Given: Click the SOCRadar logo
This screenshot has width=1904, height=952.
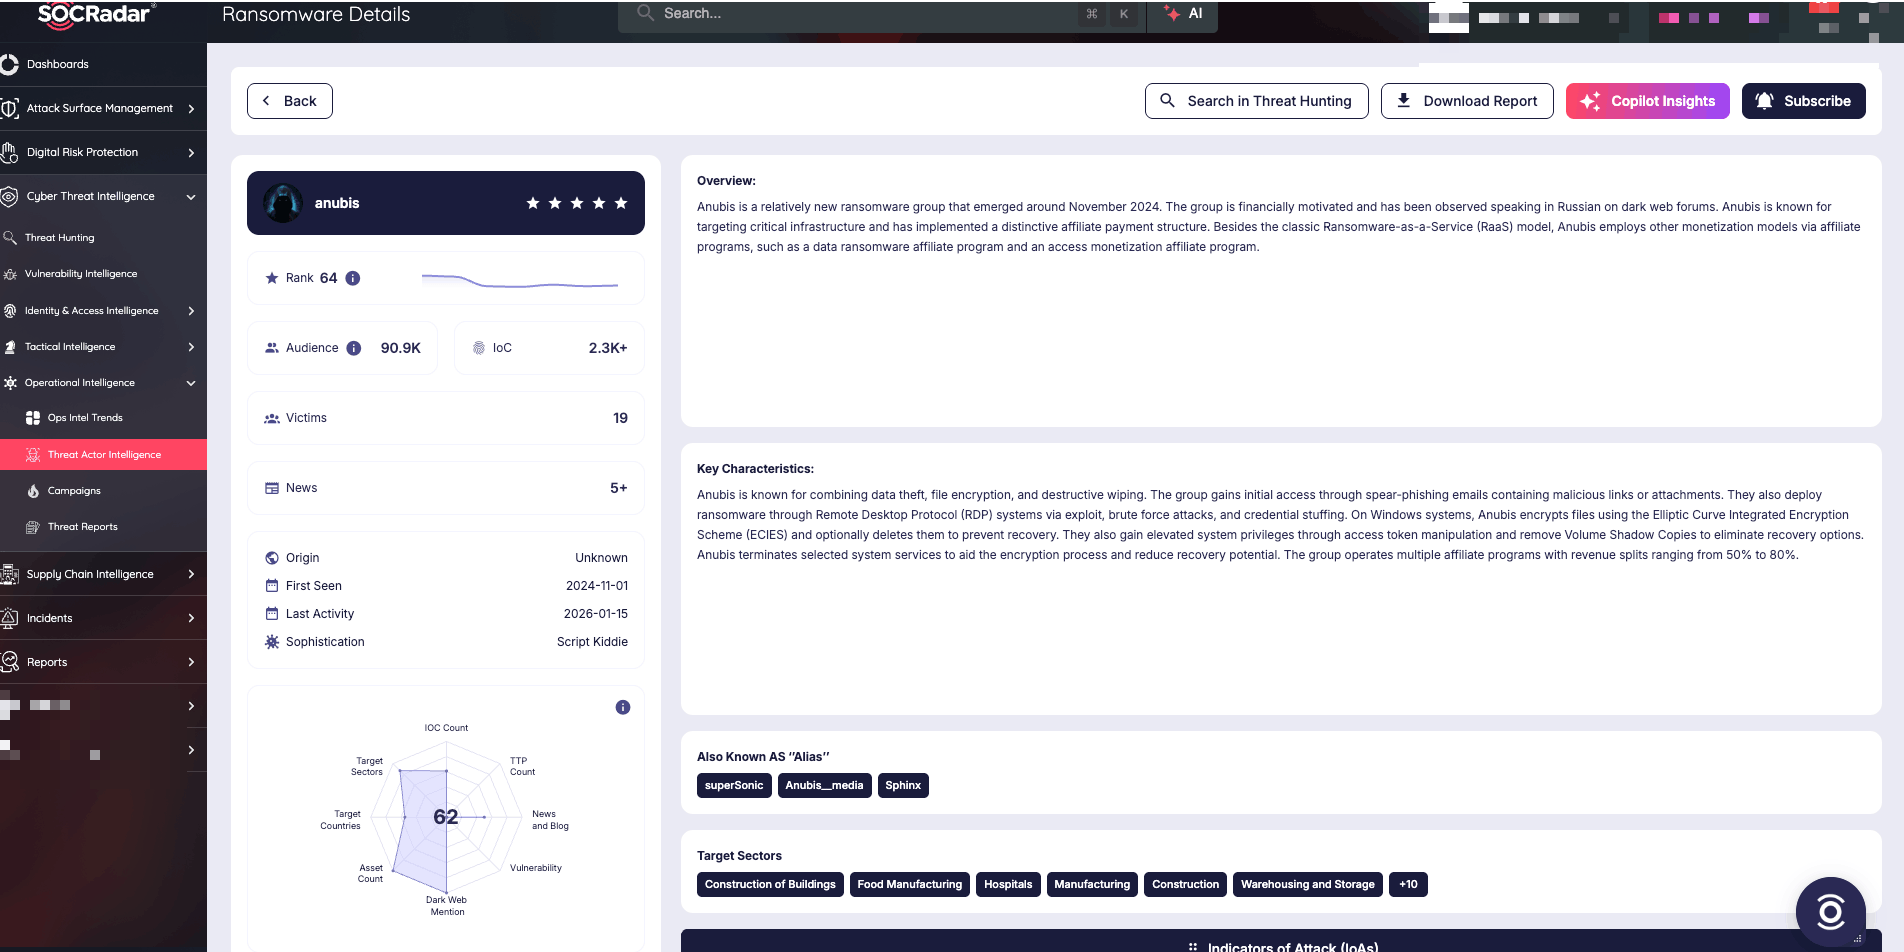Looking at the screenshot, I should coord(96,13).
